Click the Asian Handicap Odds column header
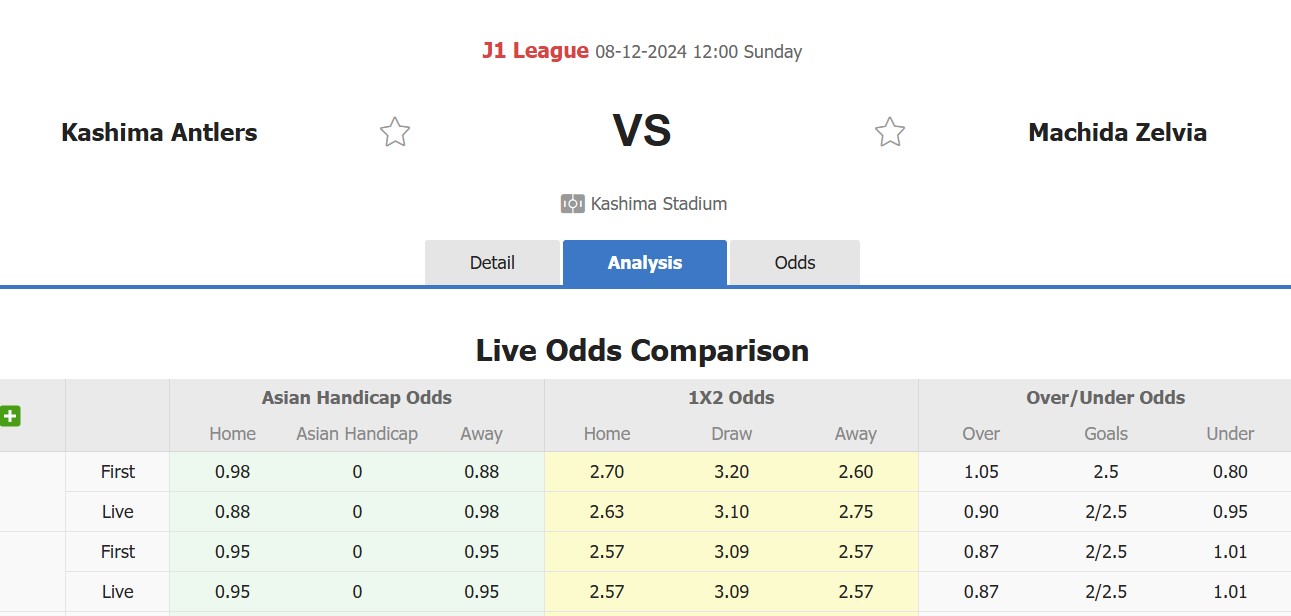Screen dimensions: 1291x616 pyautogui.click(x=357, y=397)
